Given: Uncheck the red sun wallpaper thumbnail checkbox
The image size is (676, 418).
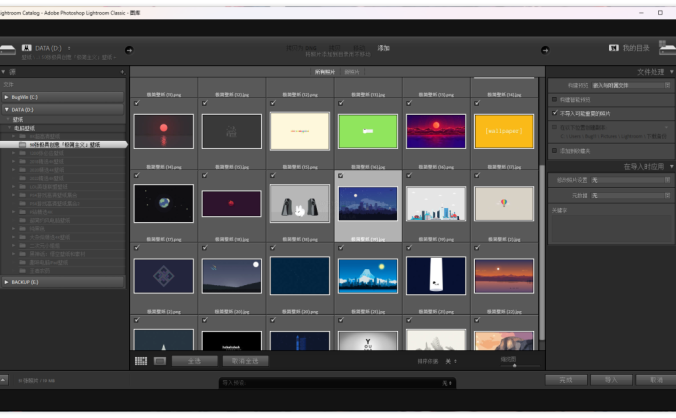Looking at the screenshot, I should pos(137,102).
